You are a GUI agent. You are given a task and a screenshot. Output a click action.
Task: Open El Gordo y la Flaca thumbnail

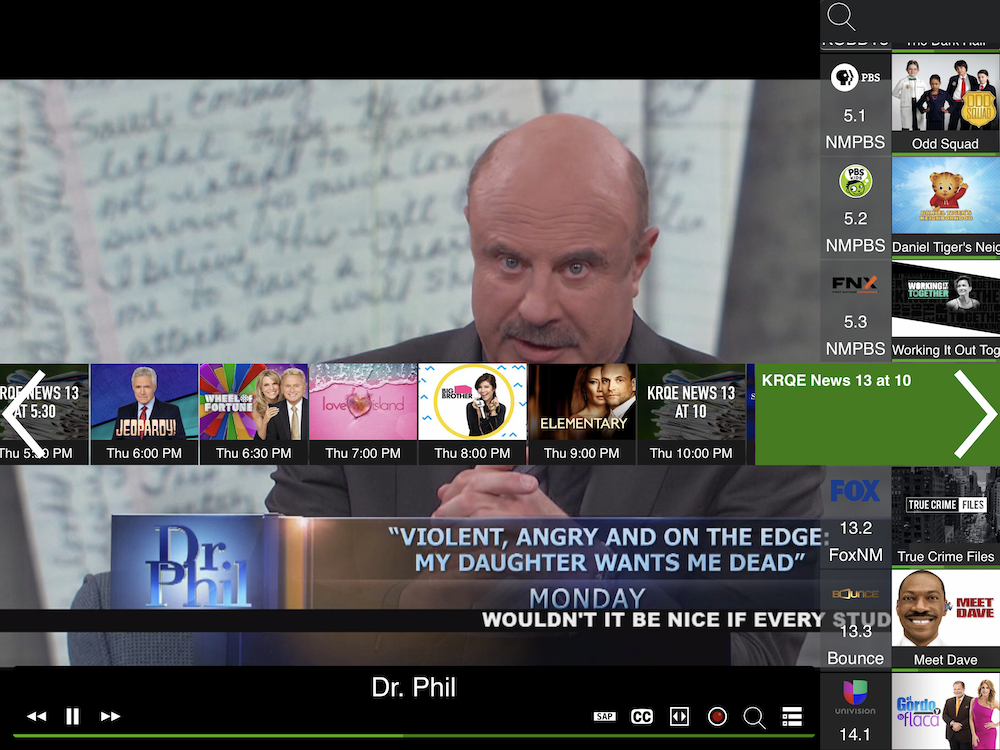(x=946, y=711)
